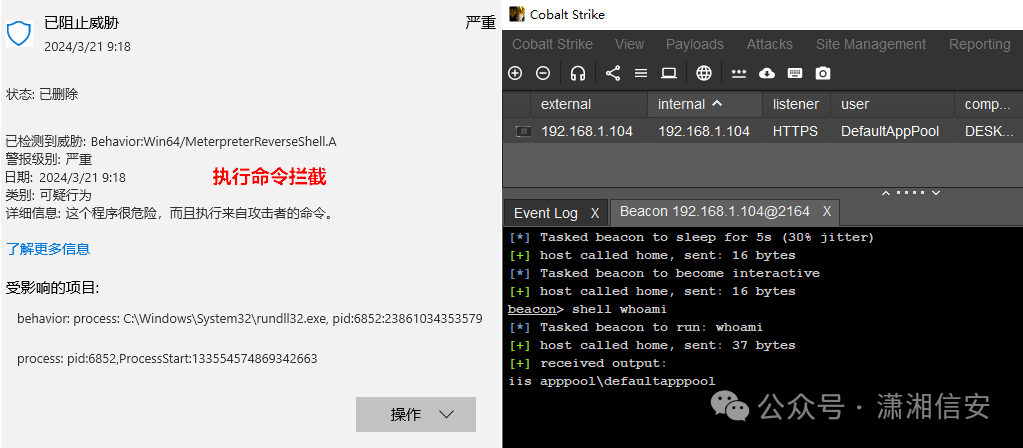Click the DESK... computer cell
Image resolution: width=1023 pixels, height=448 pixels.
point(989,131)
